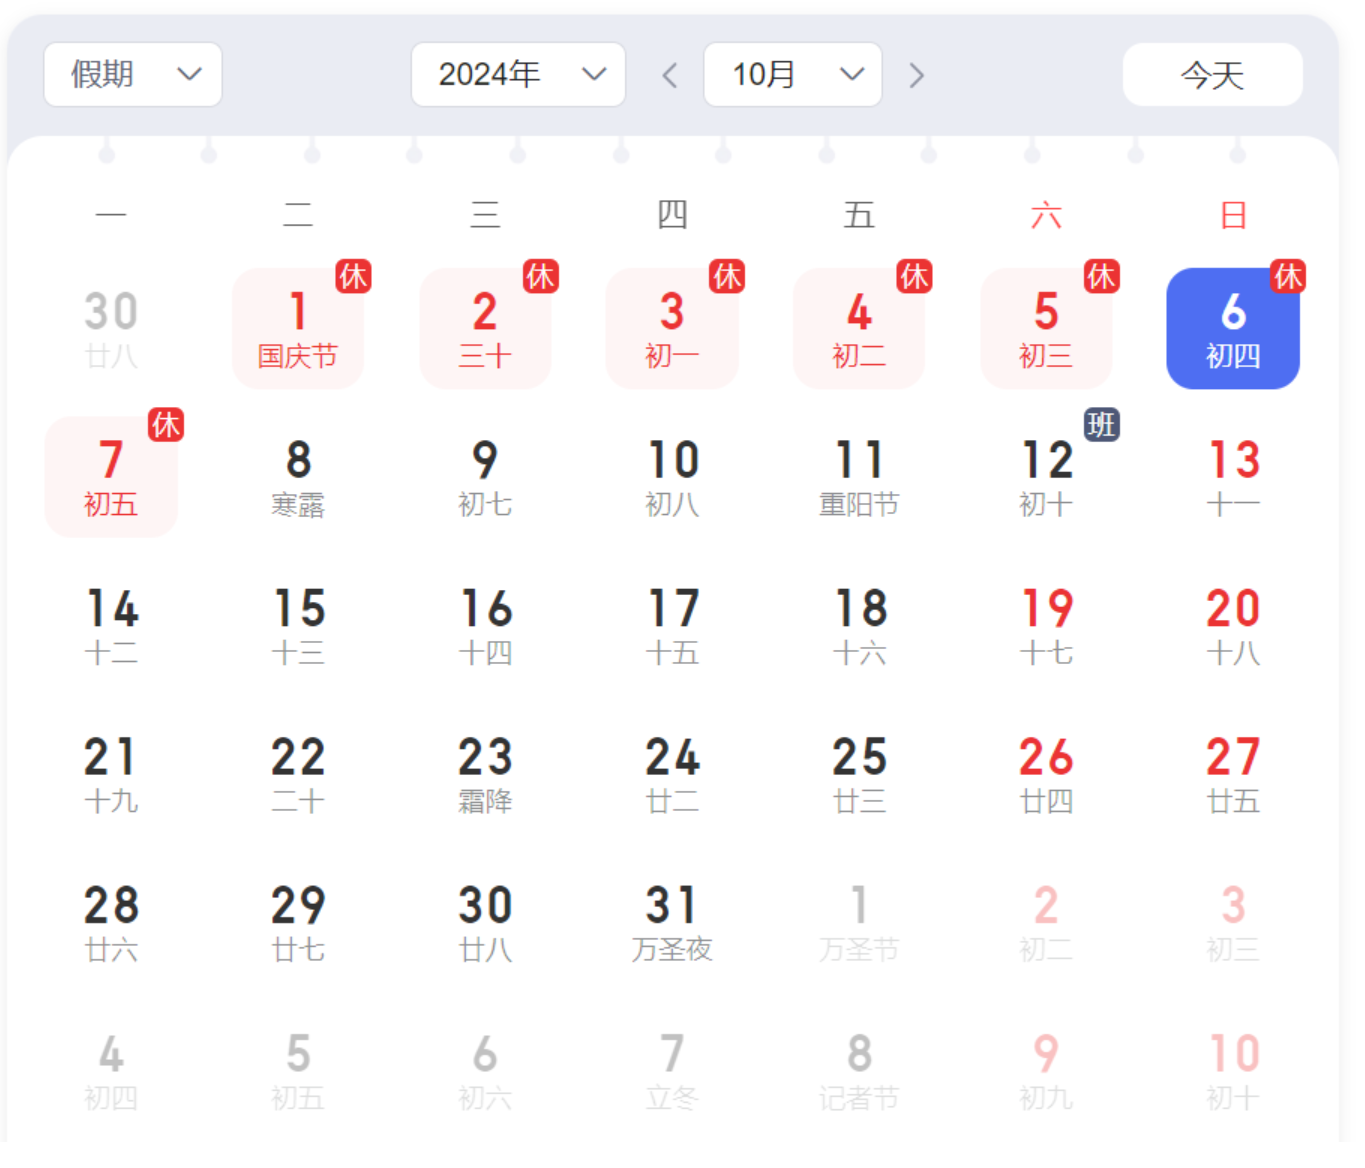Select October 23 霜降
Screen dimensions: 1365x1168
485,774
